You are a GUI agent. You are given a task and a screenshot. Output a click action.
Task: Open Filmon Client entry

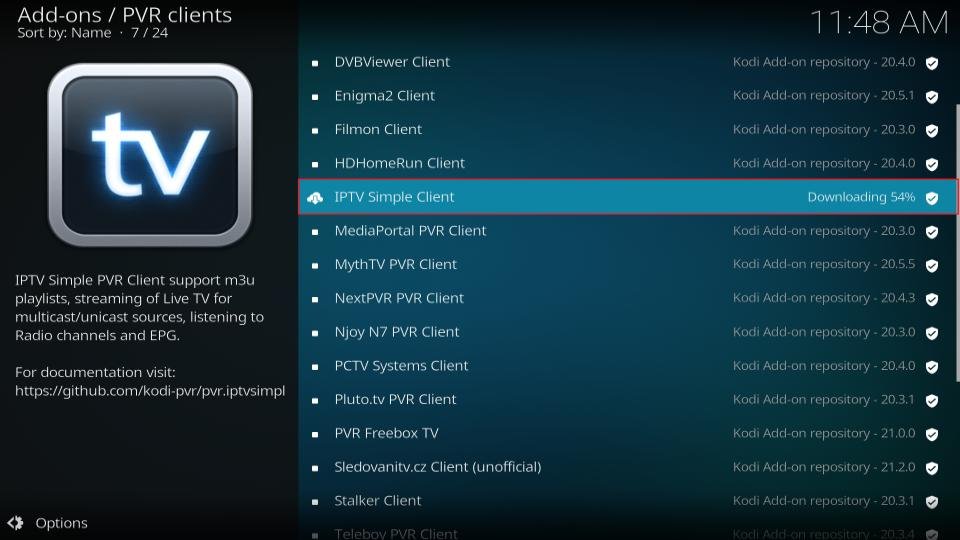click(627, 129)
